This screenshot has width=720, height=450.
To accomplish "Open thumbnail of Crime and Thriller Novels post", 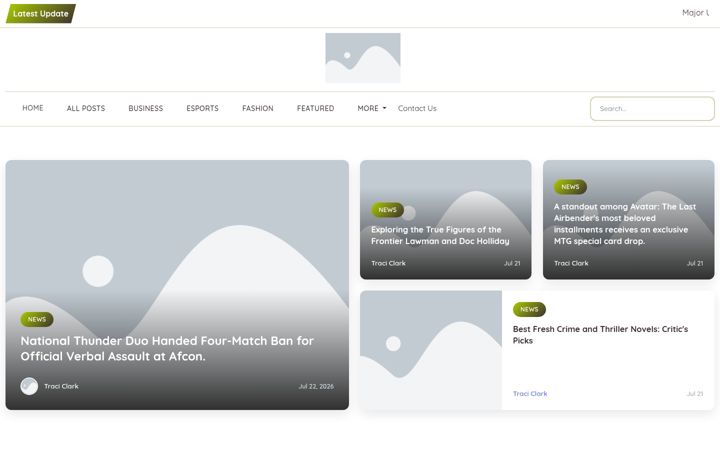I will click(x=431, y=350).
